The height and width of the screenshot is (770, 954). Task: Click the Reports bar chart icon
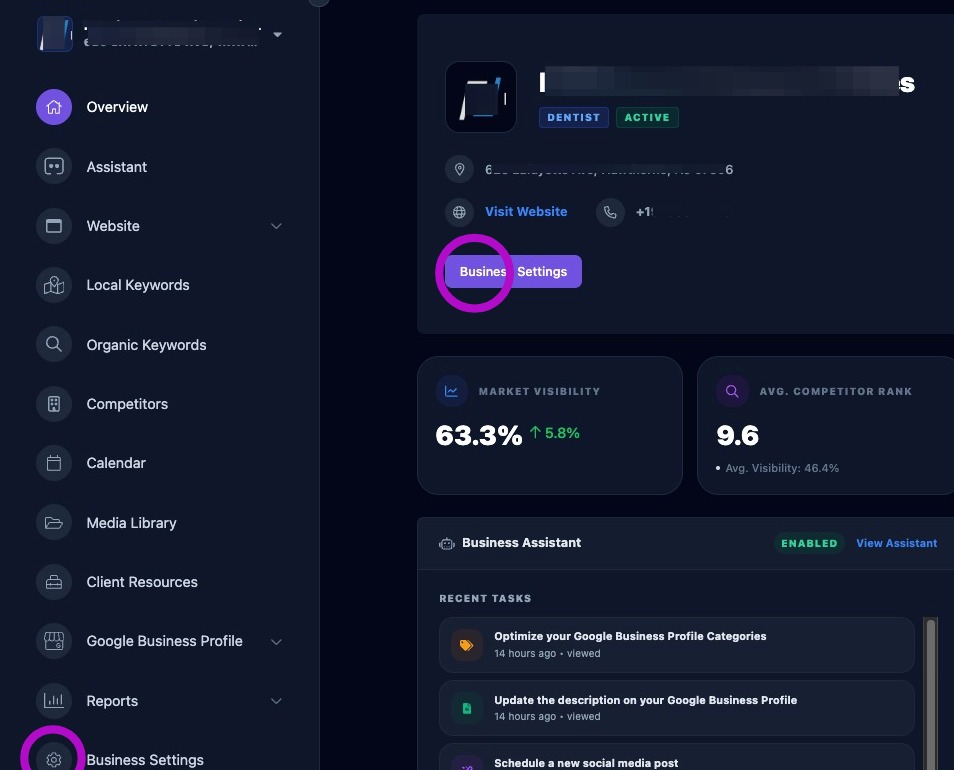[x=54, y=701]
